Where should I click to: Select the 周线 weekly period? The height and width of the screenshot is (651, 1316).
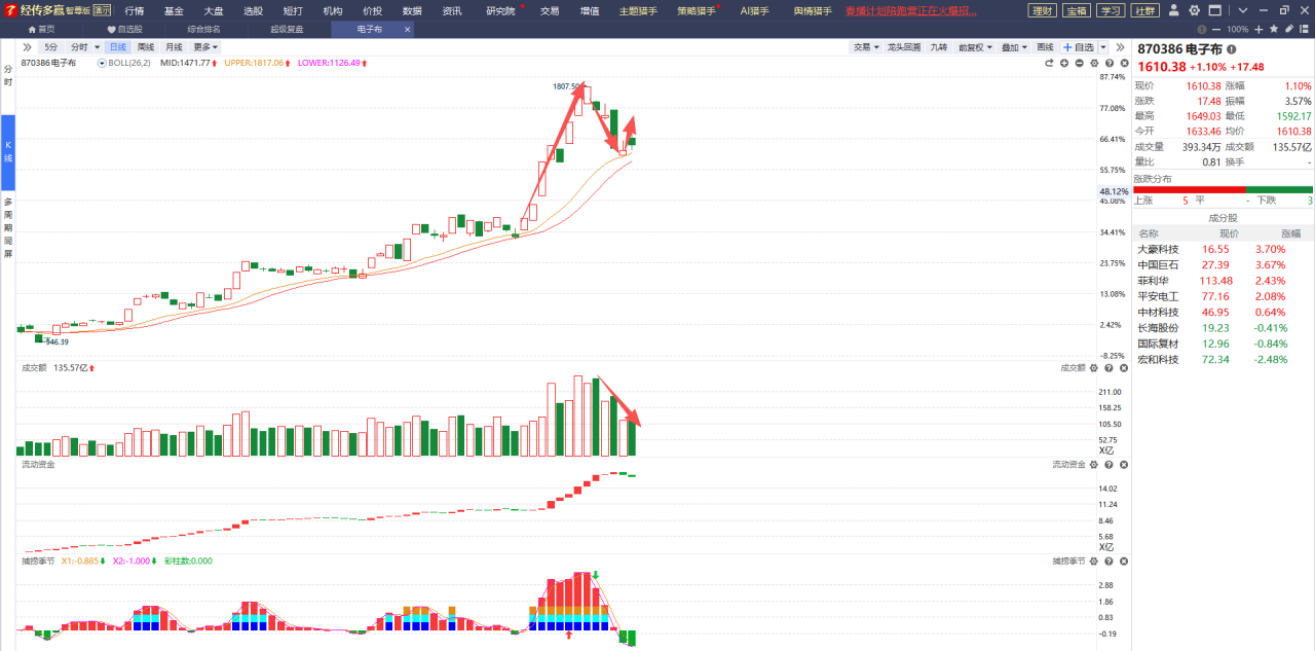coord(146,47)
